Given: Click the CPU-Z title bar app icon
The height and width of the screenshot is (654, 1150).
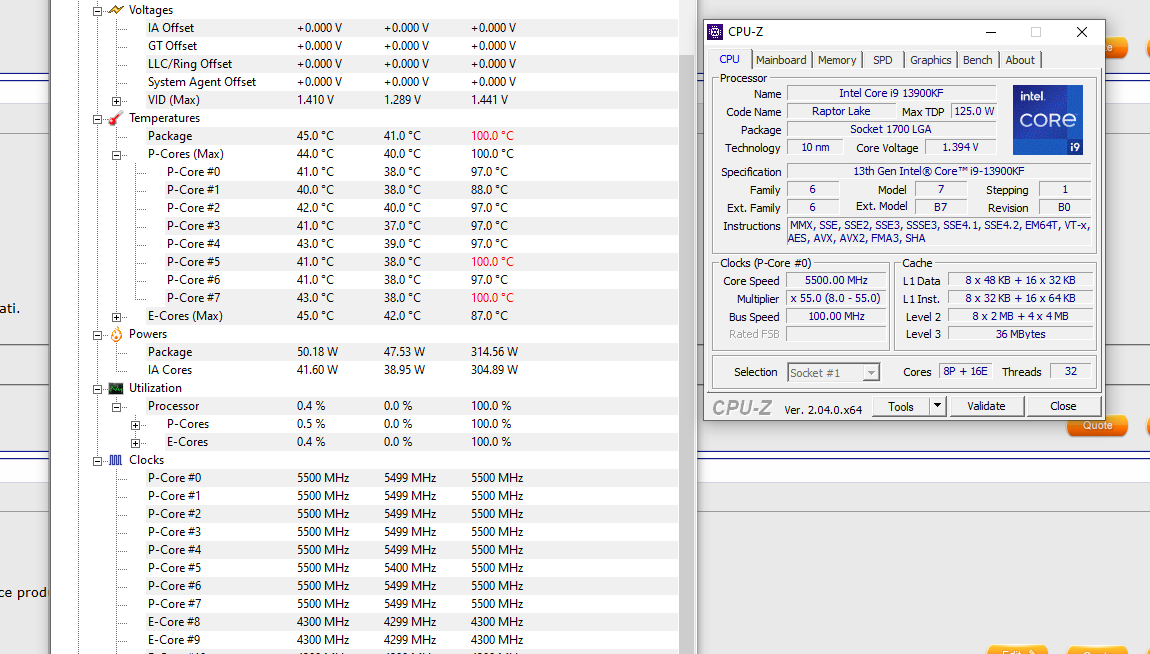Looking at the screenshot, I should (x=714, y=32).
